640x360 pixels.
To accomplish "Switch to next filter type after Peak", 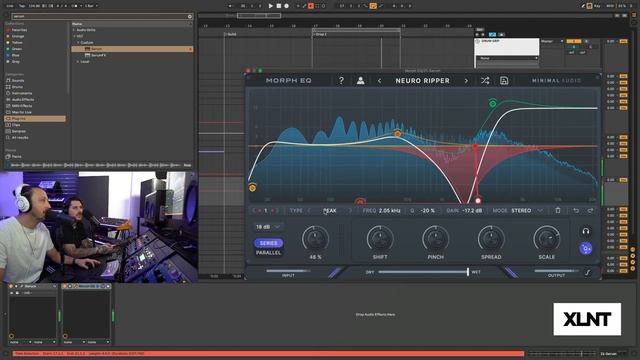I will click(350, 211).
